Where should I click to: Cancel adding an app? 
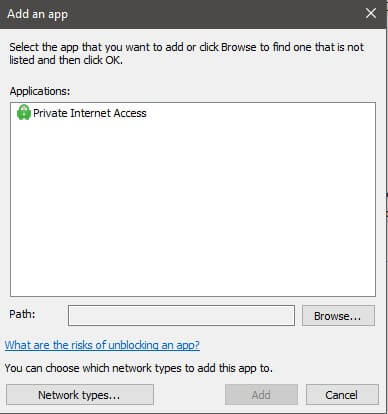(x=342, y=395)
